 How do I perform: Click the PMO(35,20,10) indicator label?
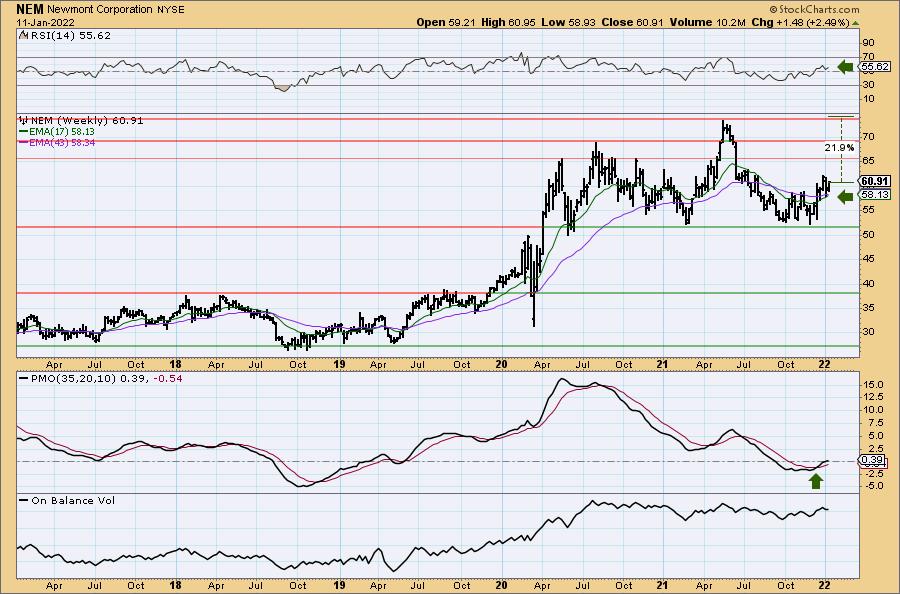click(73, 379)
